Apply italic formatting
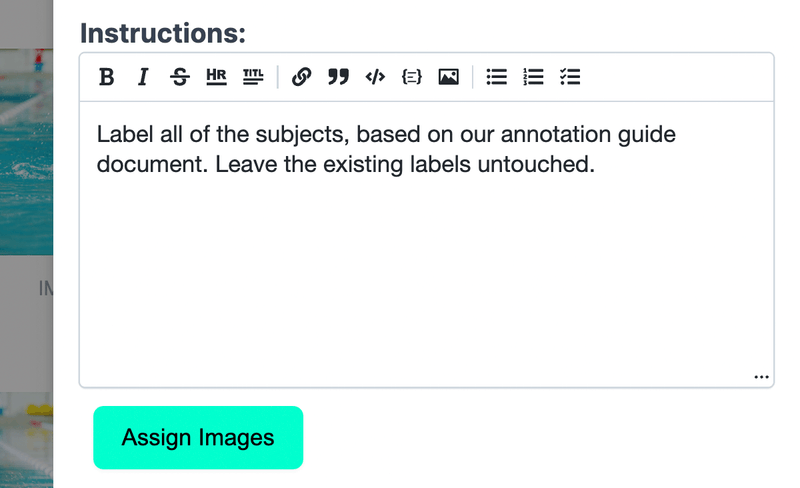Viewport: 800px width, 488px height. pyautogui.click(x=143, y=77)
